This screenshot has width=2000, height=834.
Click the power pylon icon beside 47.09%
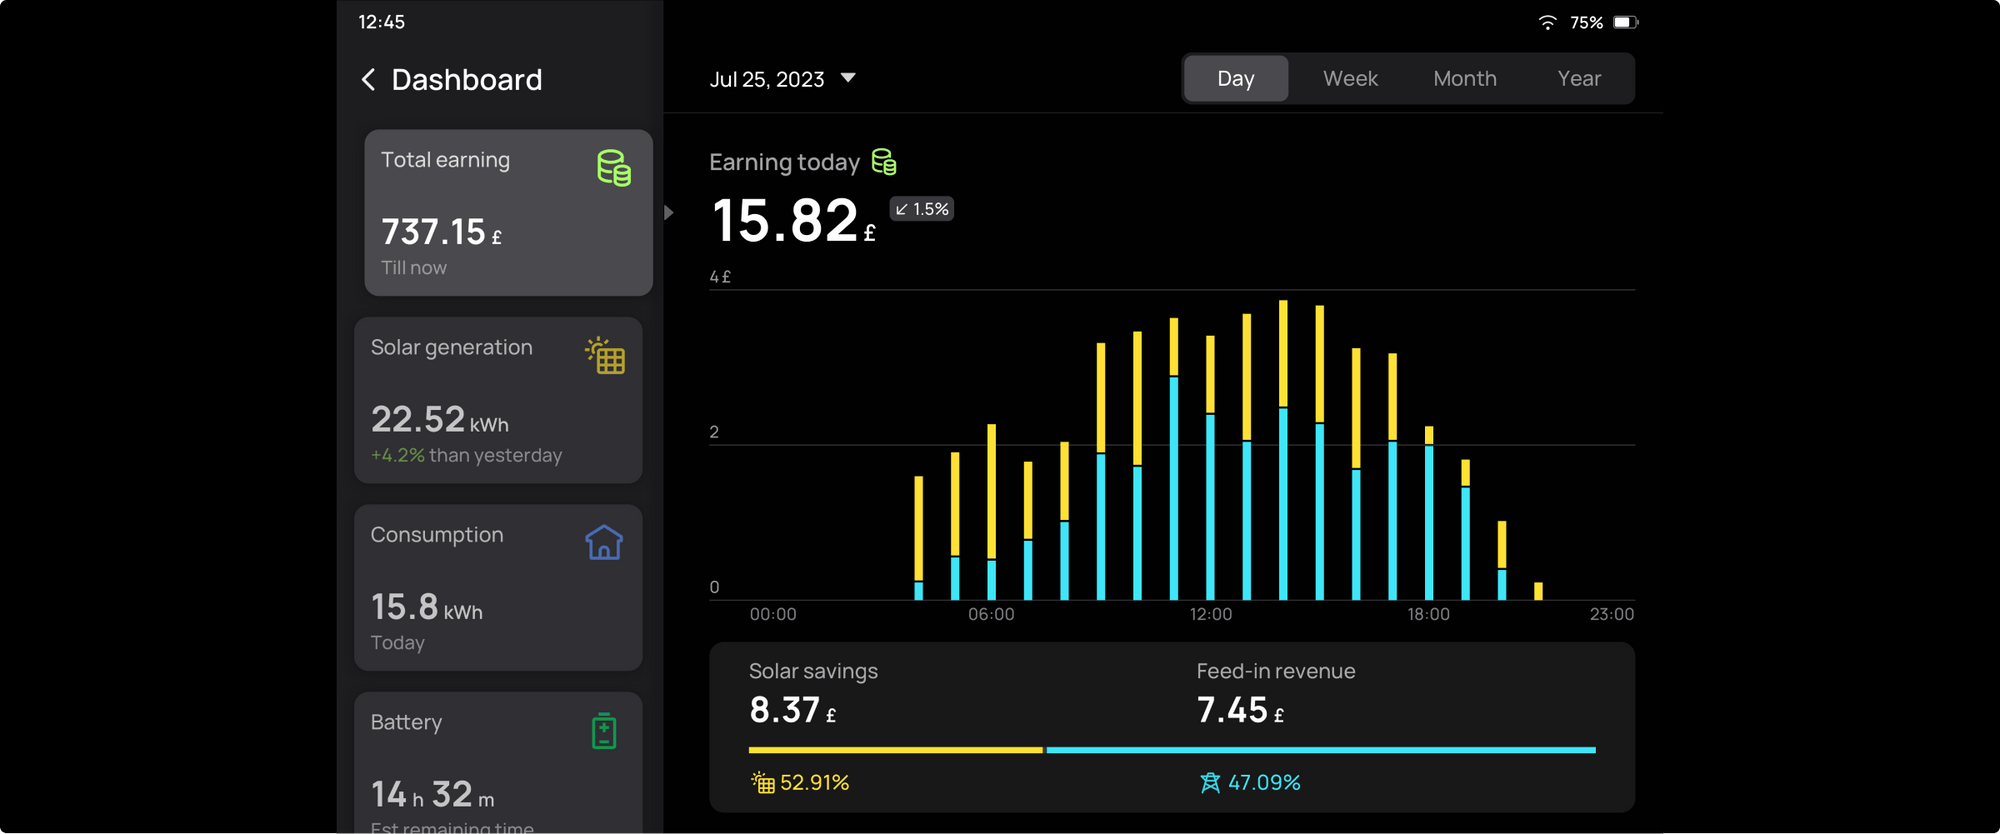coord(1210,782)
